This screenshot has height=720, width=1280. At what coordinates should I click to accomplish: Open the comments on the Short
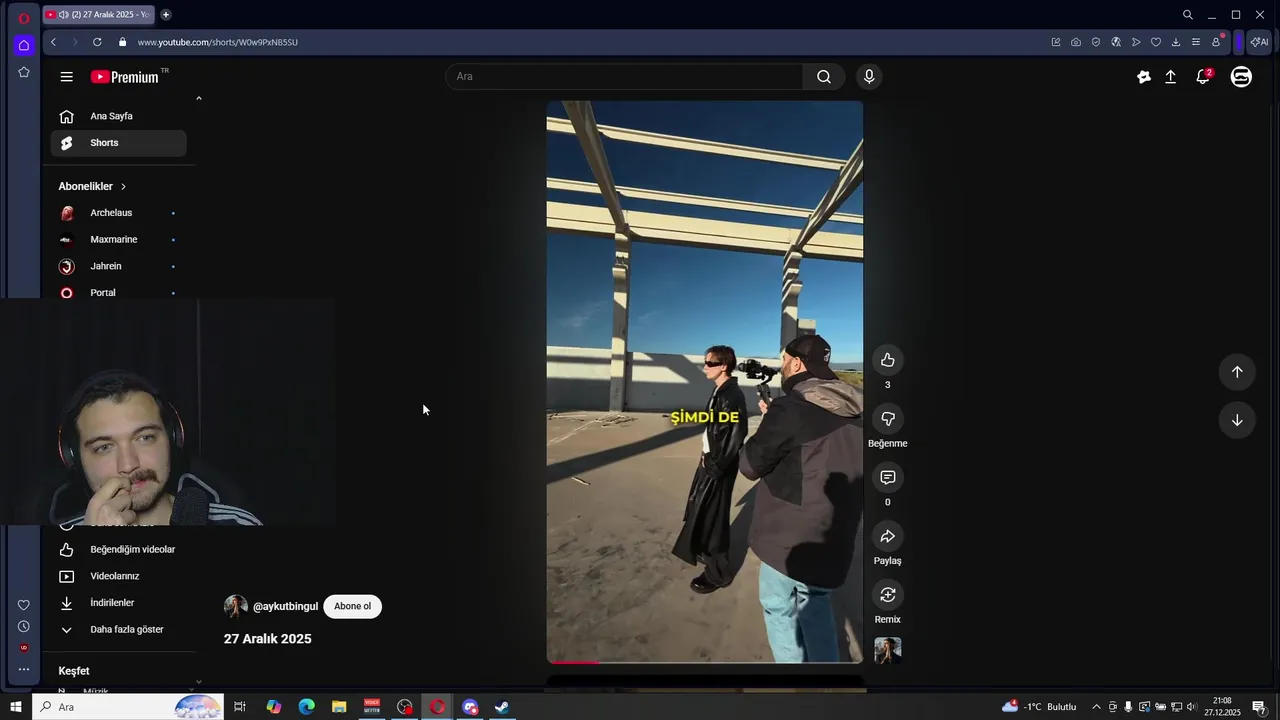[x=887, y=478]
